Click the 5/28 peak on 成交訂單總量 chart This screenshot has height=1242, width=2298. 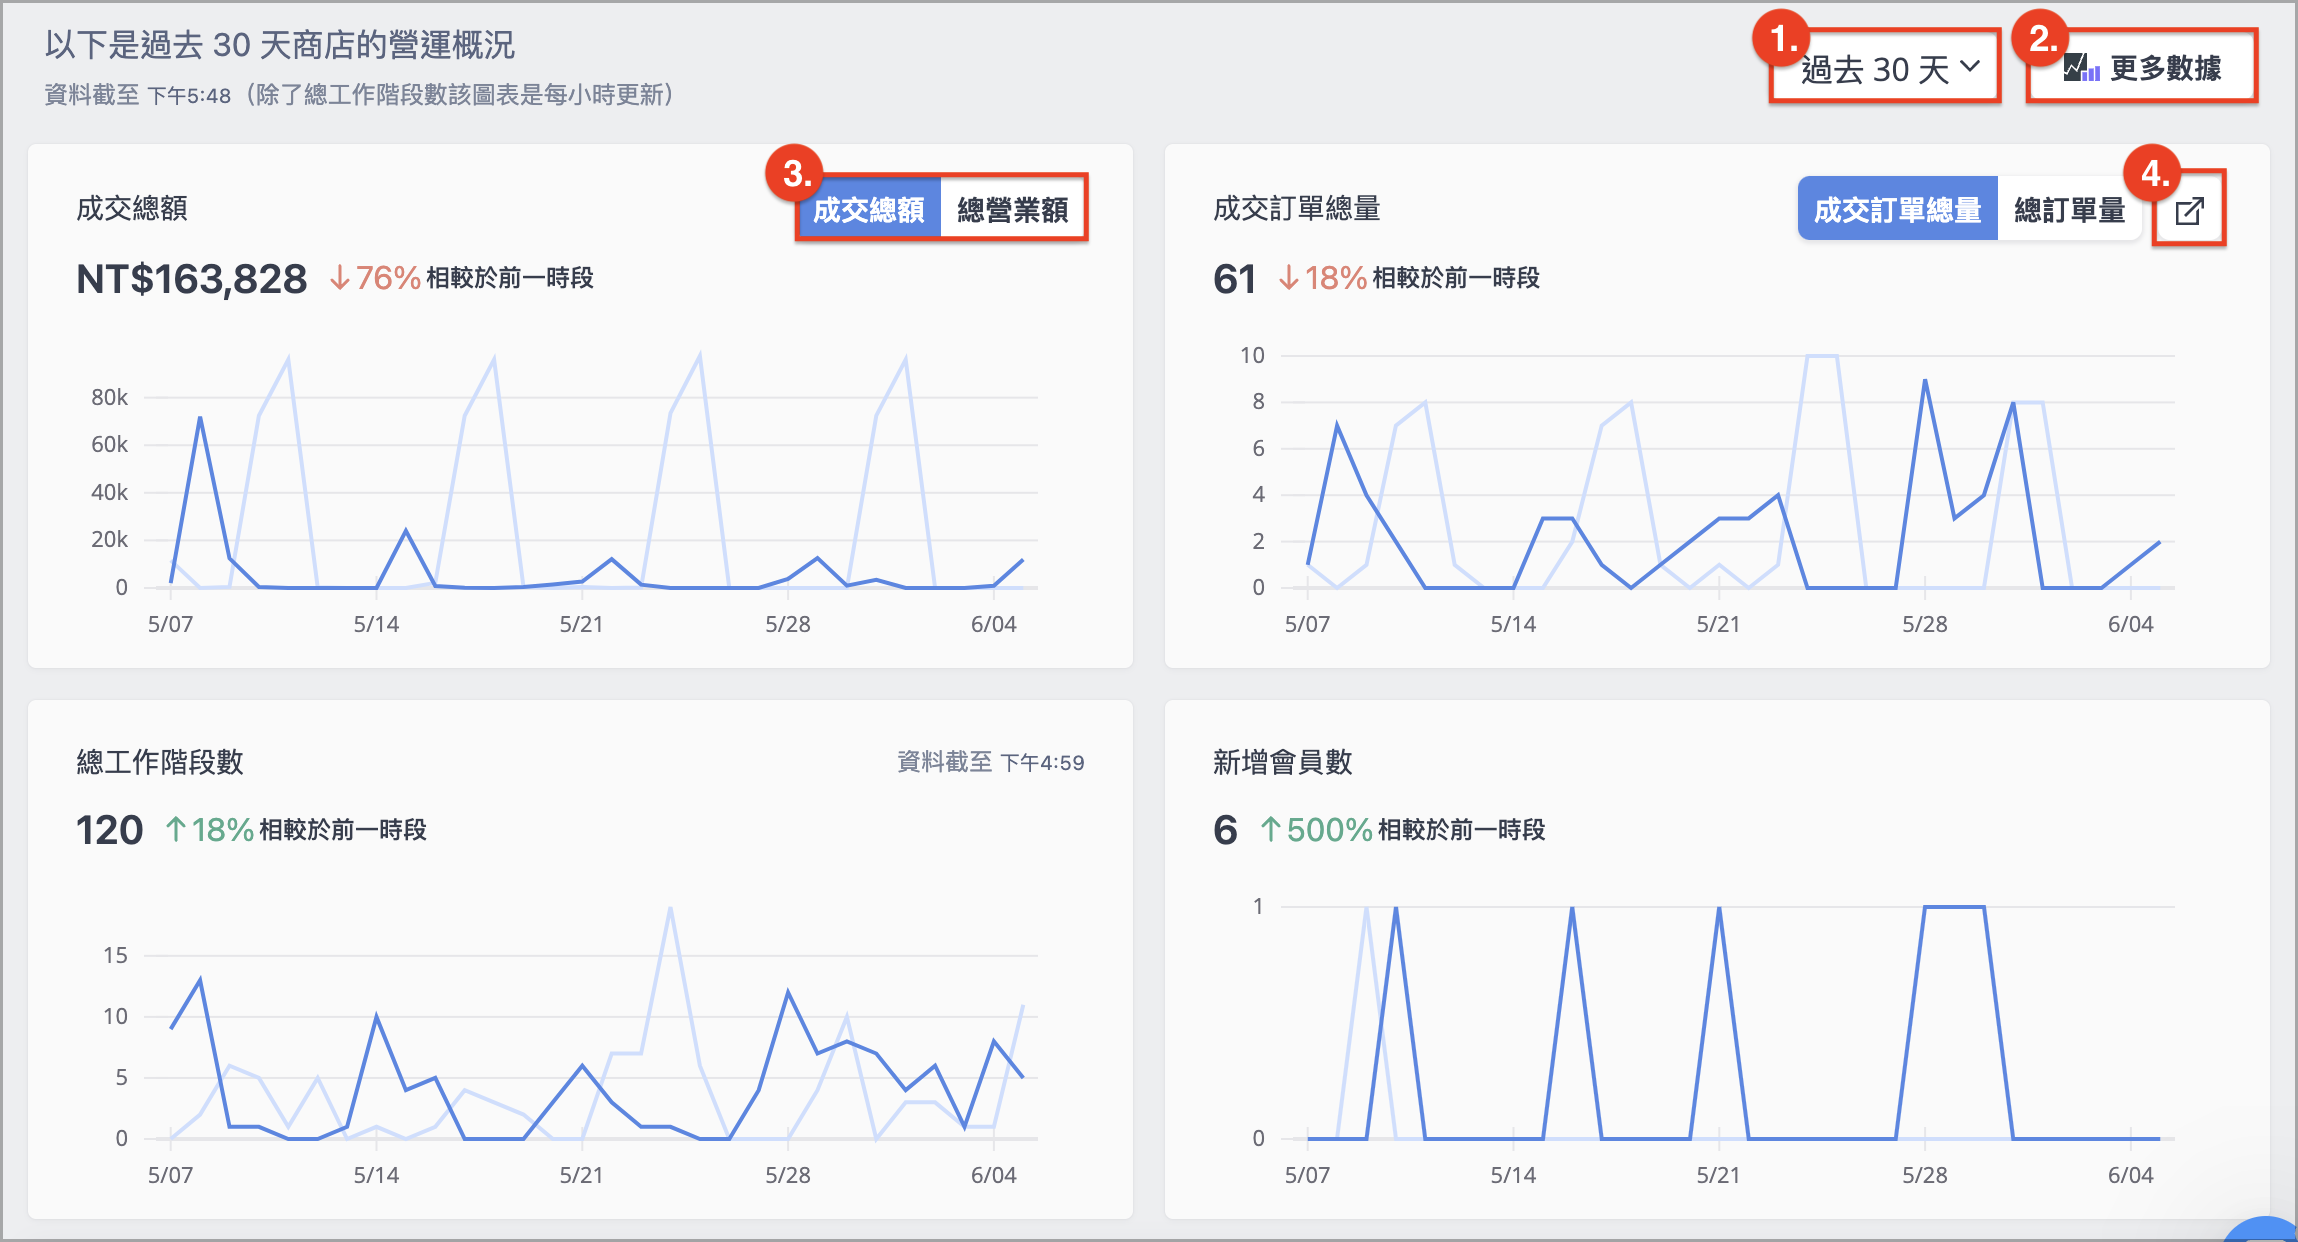[1924, 380]
